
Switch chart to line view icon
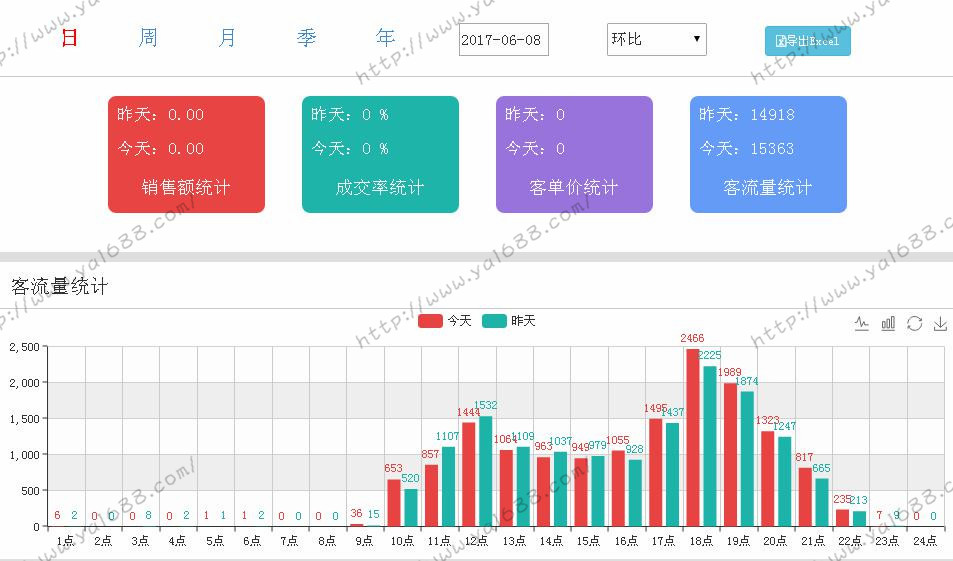pyautogui.click(x=862, y=323)
